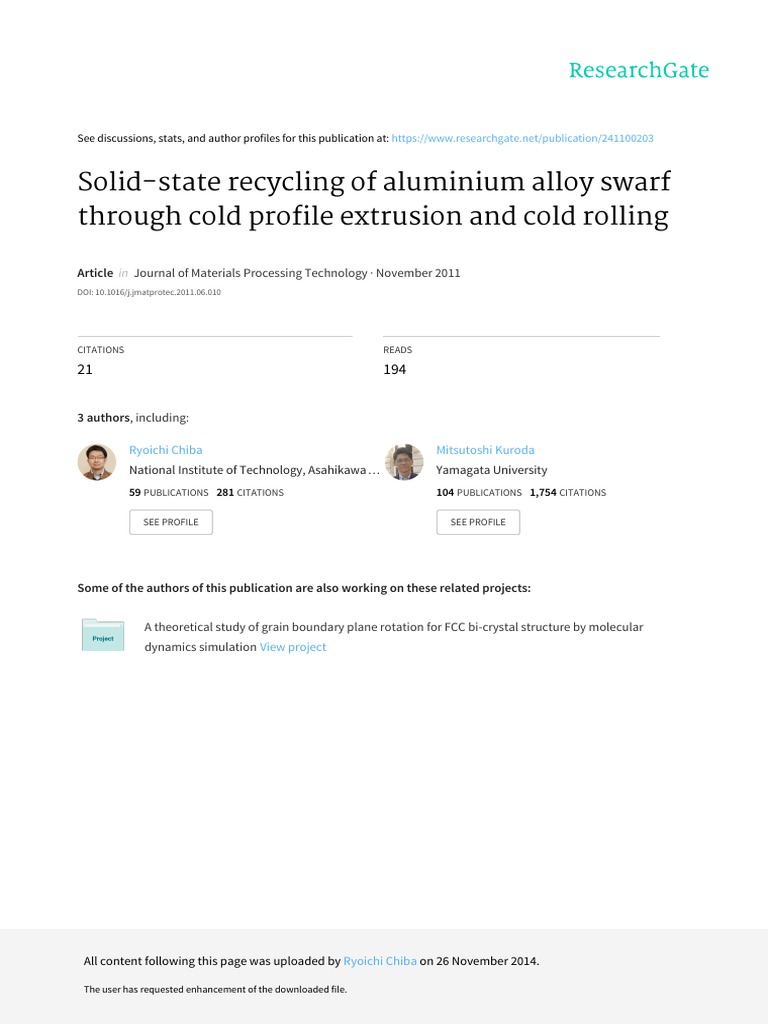Viewport: 768px width, 1024px height.
Task: Click the green Project icon
Action: coord(103,636)
